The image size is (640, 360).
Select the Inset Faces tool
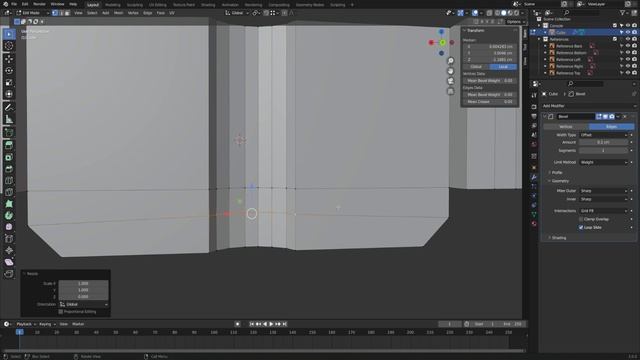pos(9,157)
